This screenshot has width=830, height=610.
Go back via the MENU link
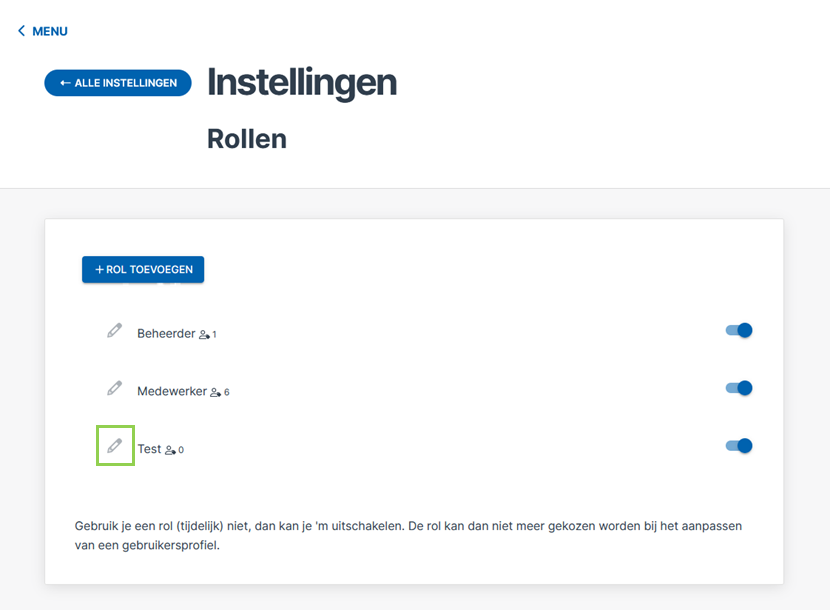click(x=43, y=31)
